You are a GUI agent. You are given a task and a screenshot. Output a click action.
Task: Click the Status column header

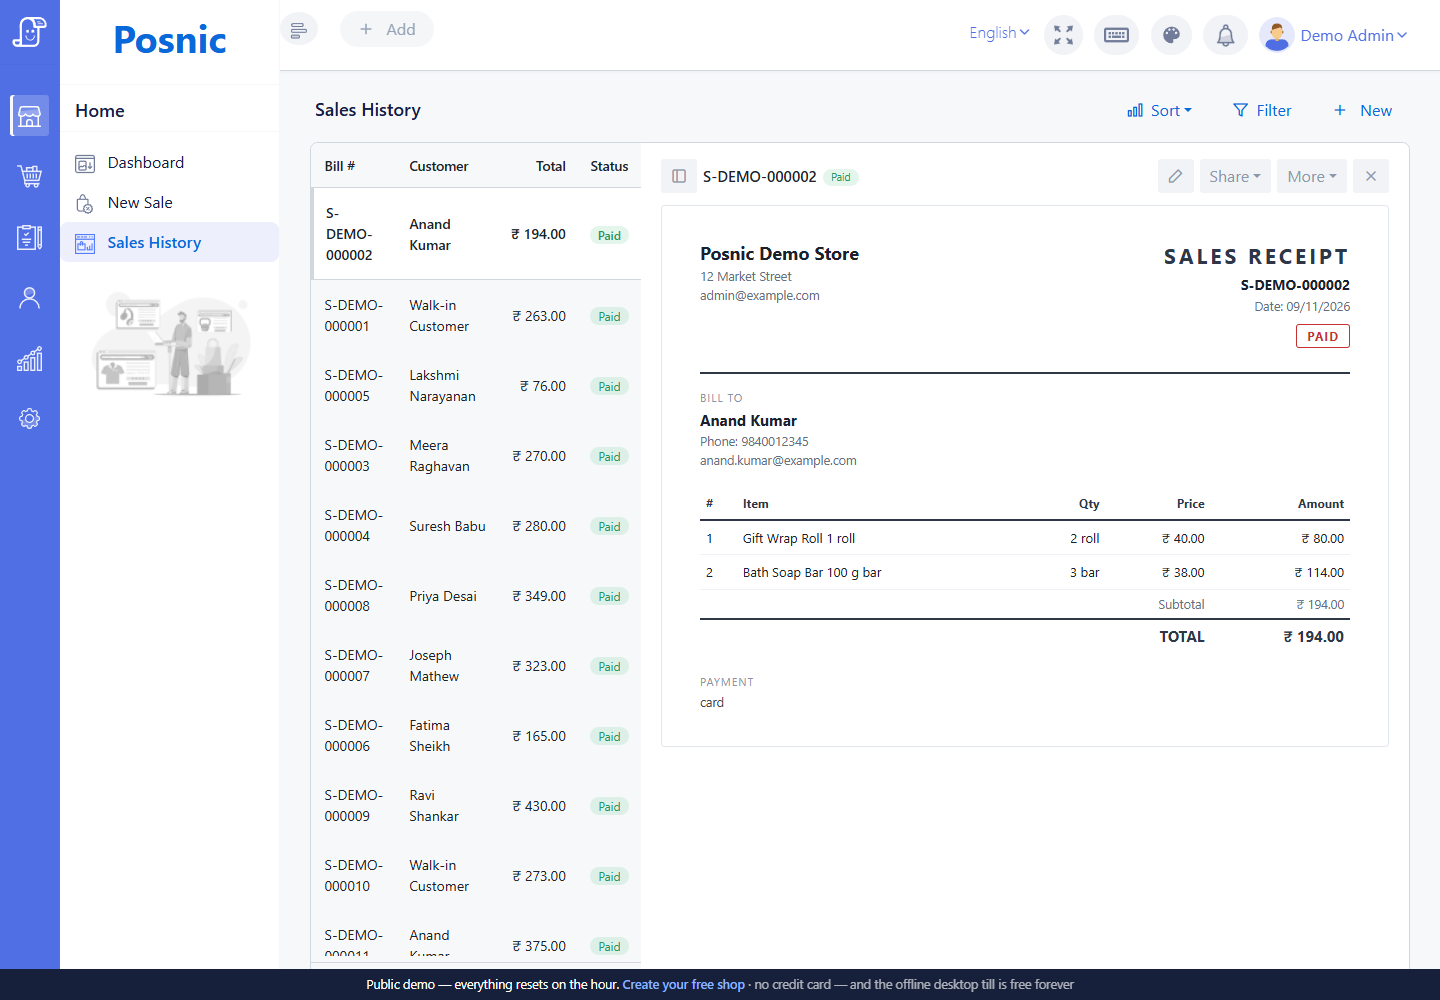[609, 167]
